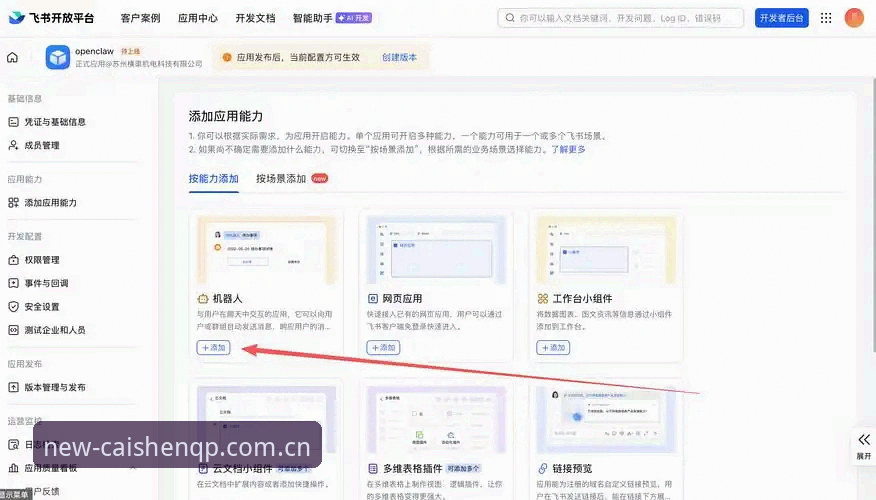Click the 机器人 robot icon
This screenshot has height=500, width=876.
click(203, 299)
